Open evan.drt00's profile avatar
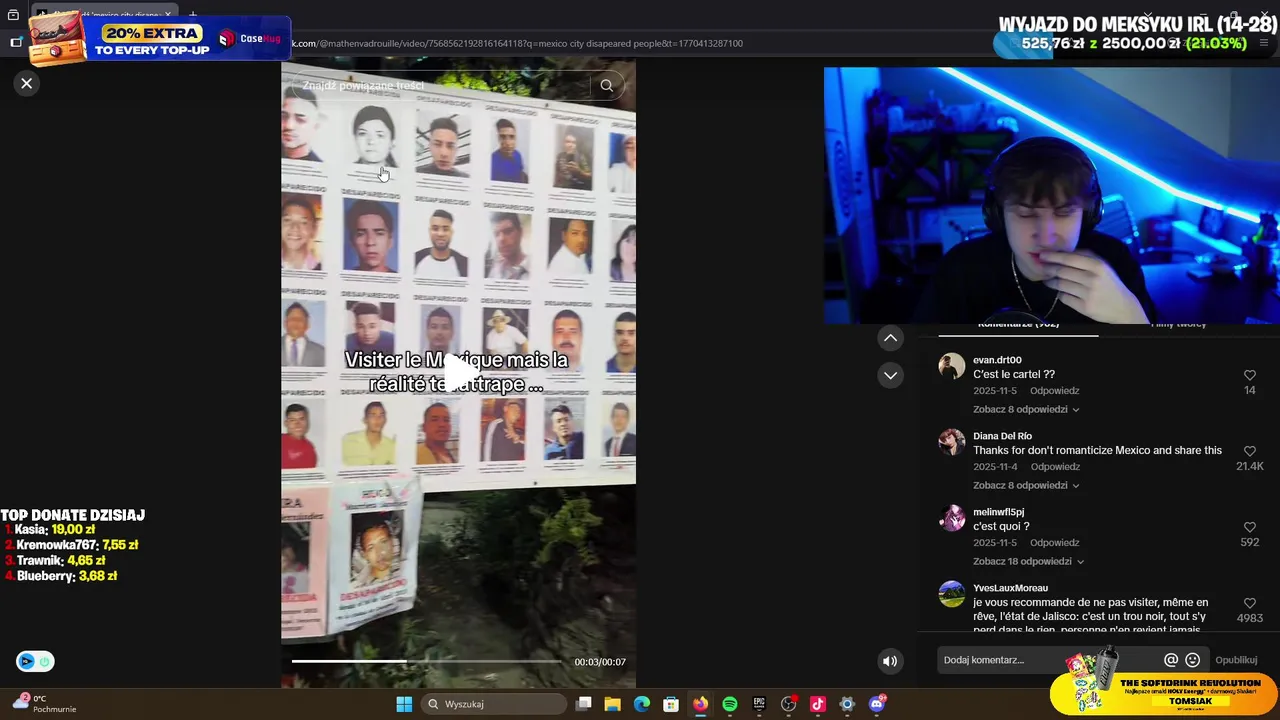The image size is (1280, 720). [x=951, y=366]
